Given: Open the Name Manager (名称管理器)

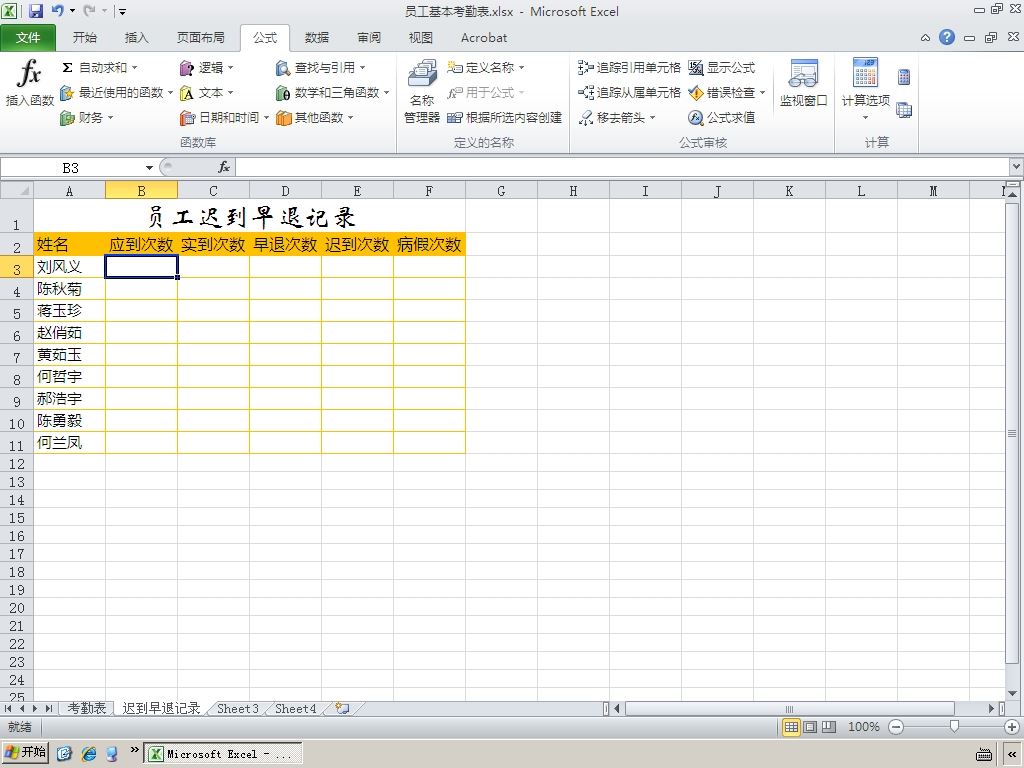Looking at the screenshot, I should point(422,91).
